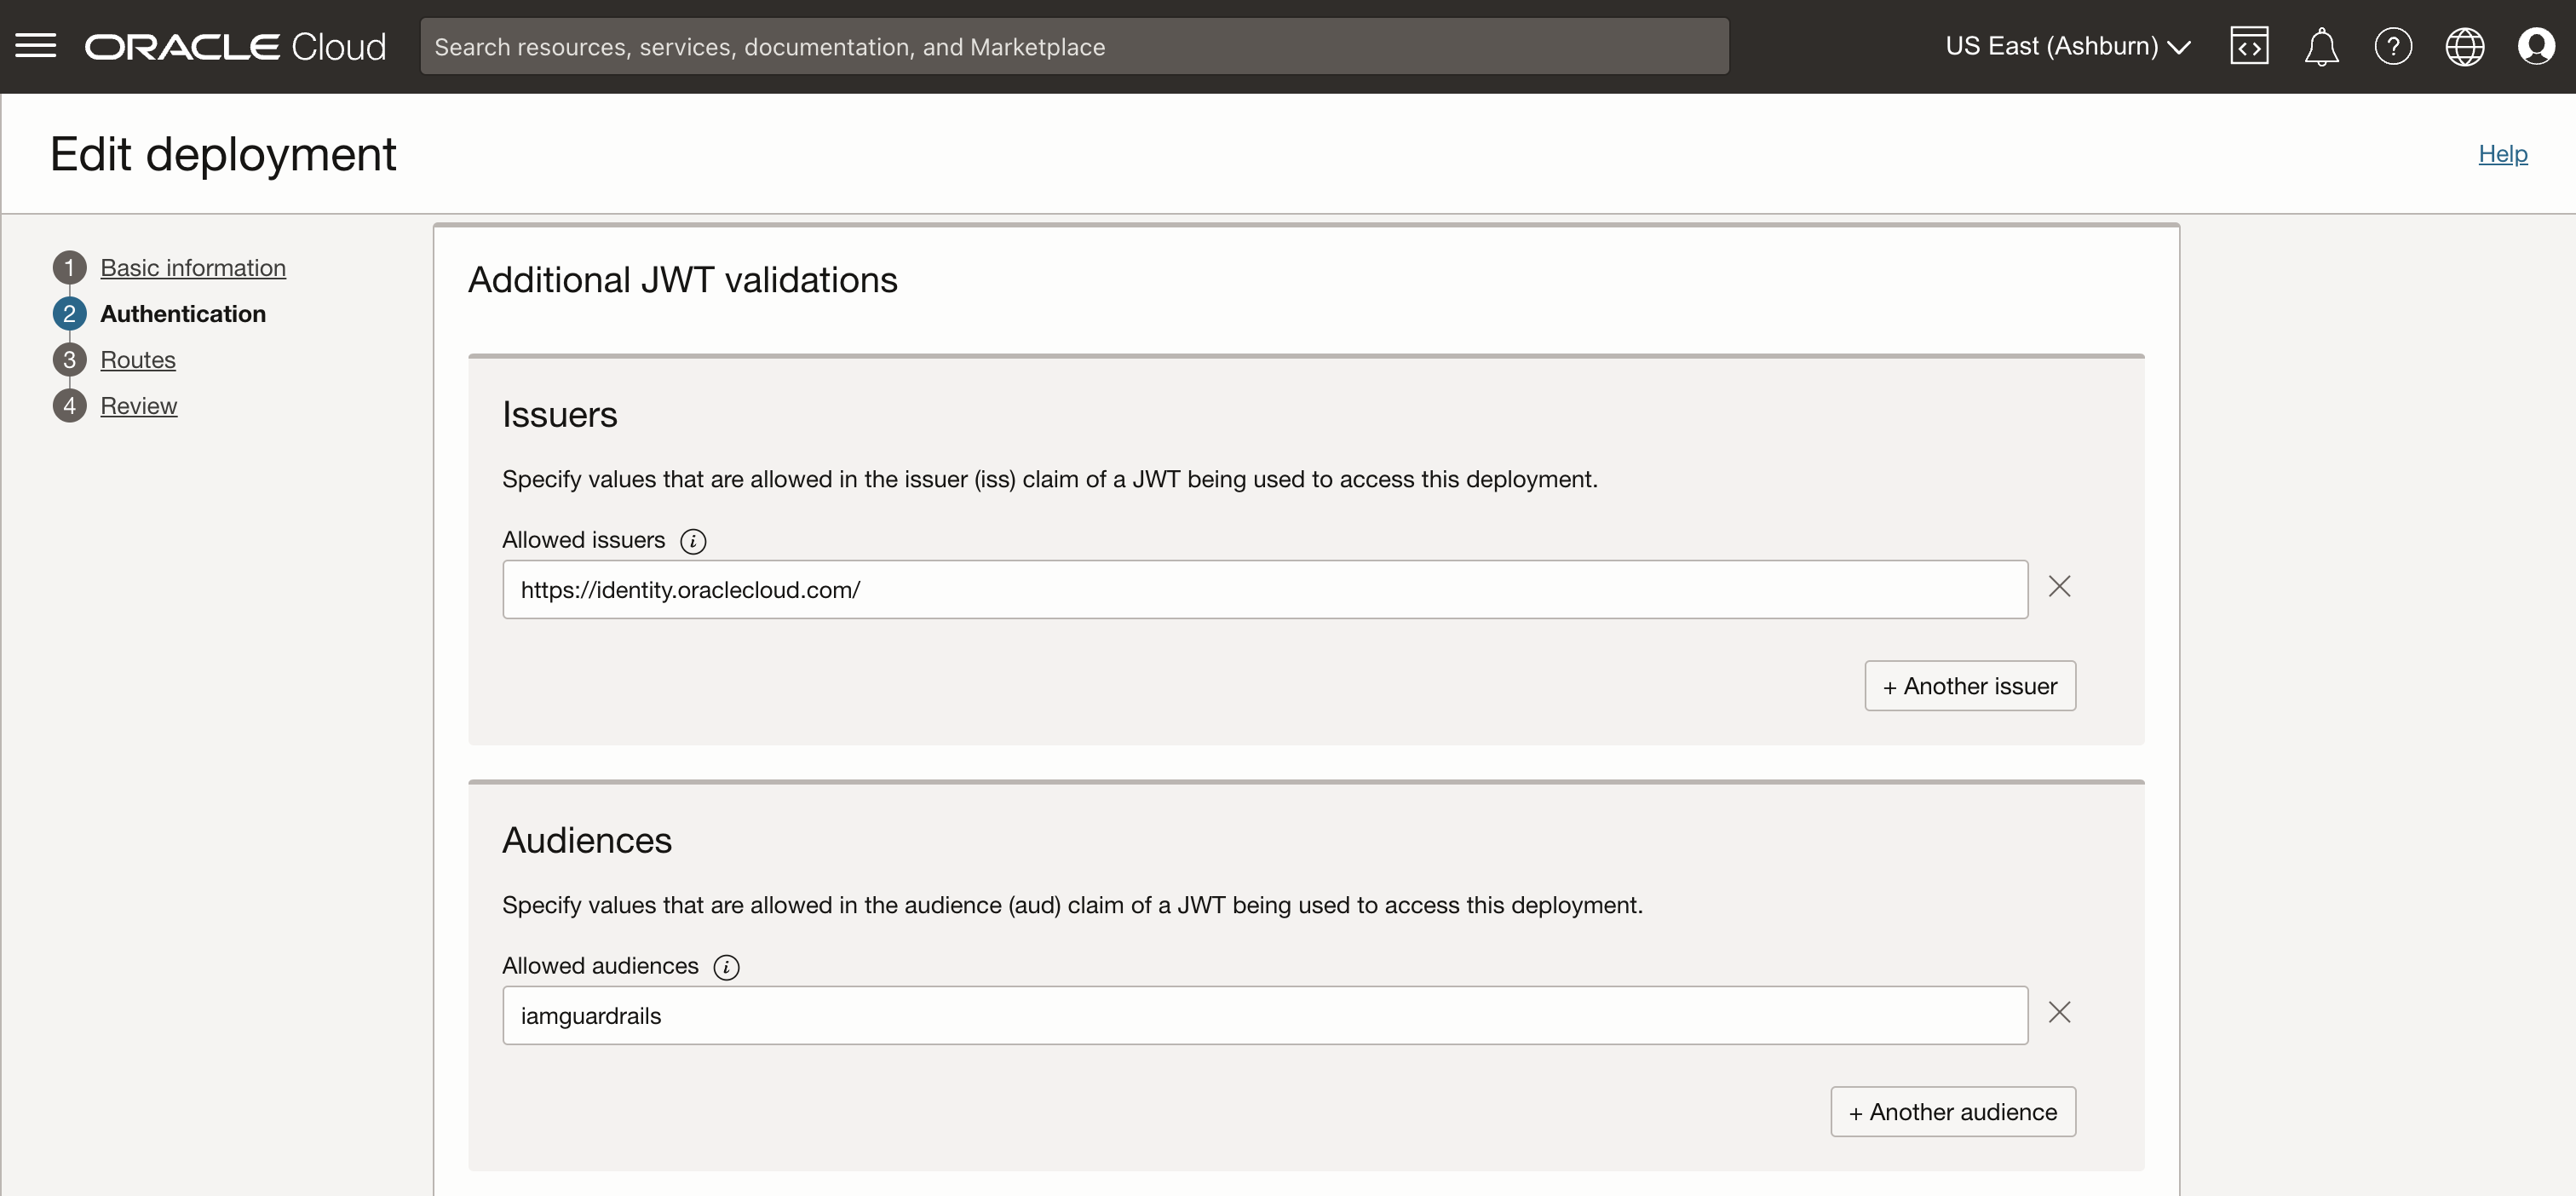The height and width of the screenshot is (1196, 2576).
Task: Click the info icon beside Allowed issuers
Action: [693, 540]
